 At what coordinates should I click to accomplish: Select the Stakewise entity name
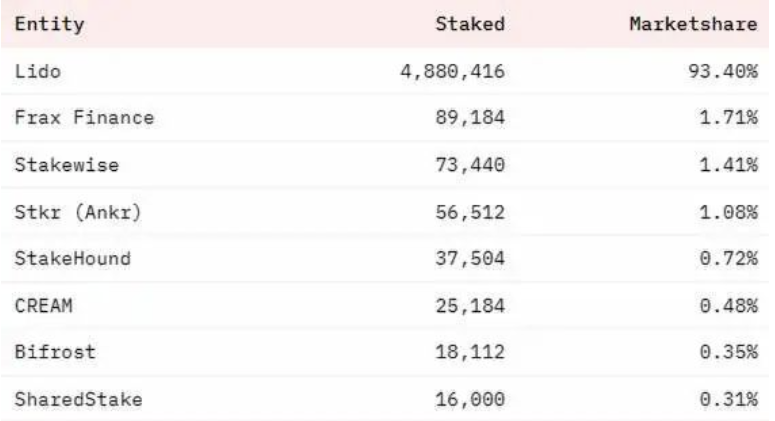67,165
